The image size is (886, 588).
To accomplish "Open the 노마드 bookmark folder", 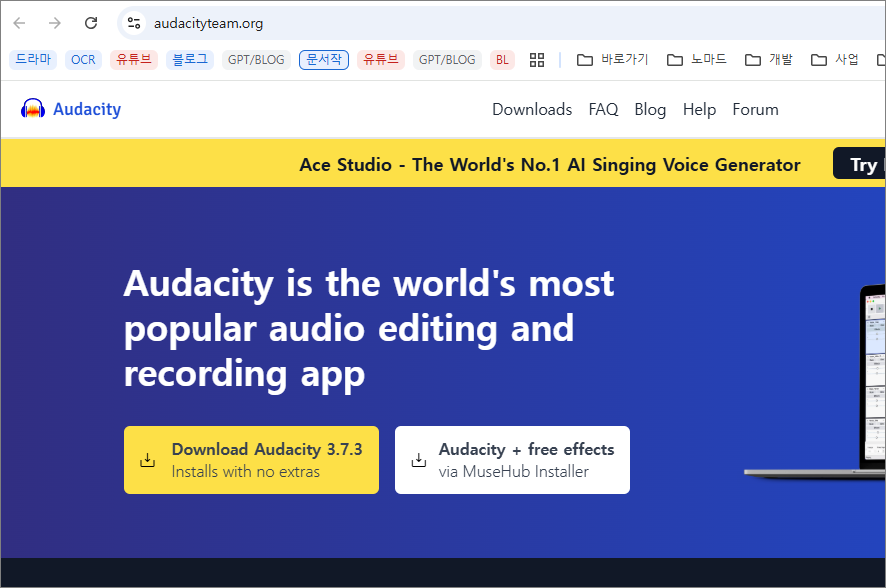I will [696, 59].
